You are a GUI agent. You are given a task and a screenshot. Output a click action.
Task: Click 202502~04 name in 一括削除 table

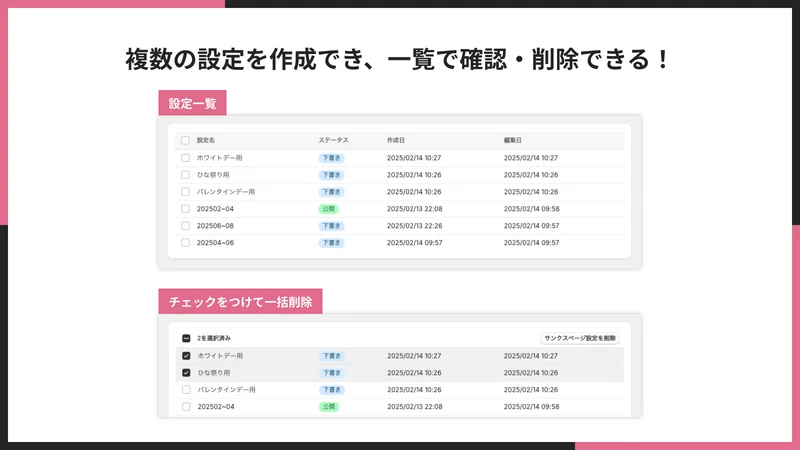click(x=216, y=407)
